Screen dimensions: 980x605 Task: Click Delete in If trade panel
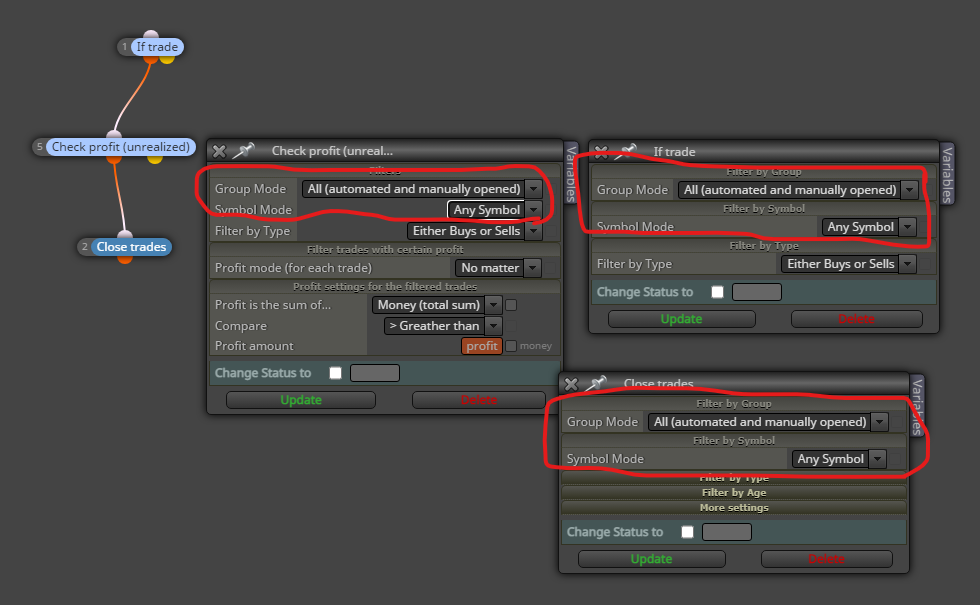coord(856,319)
